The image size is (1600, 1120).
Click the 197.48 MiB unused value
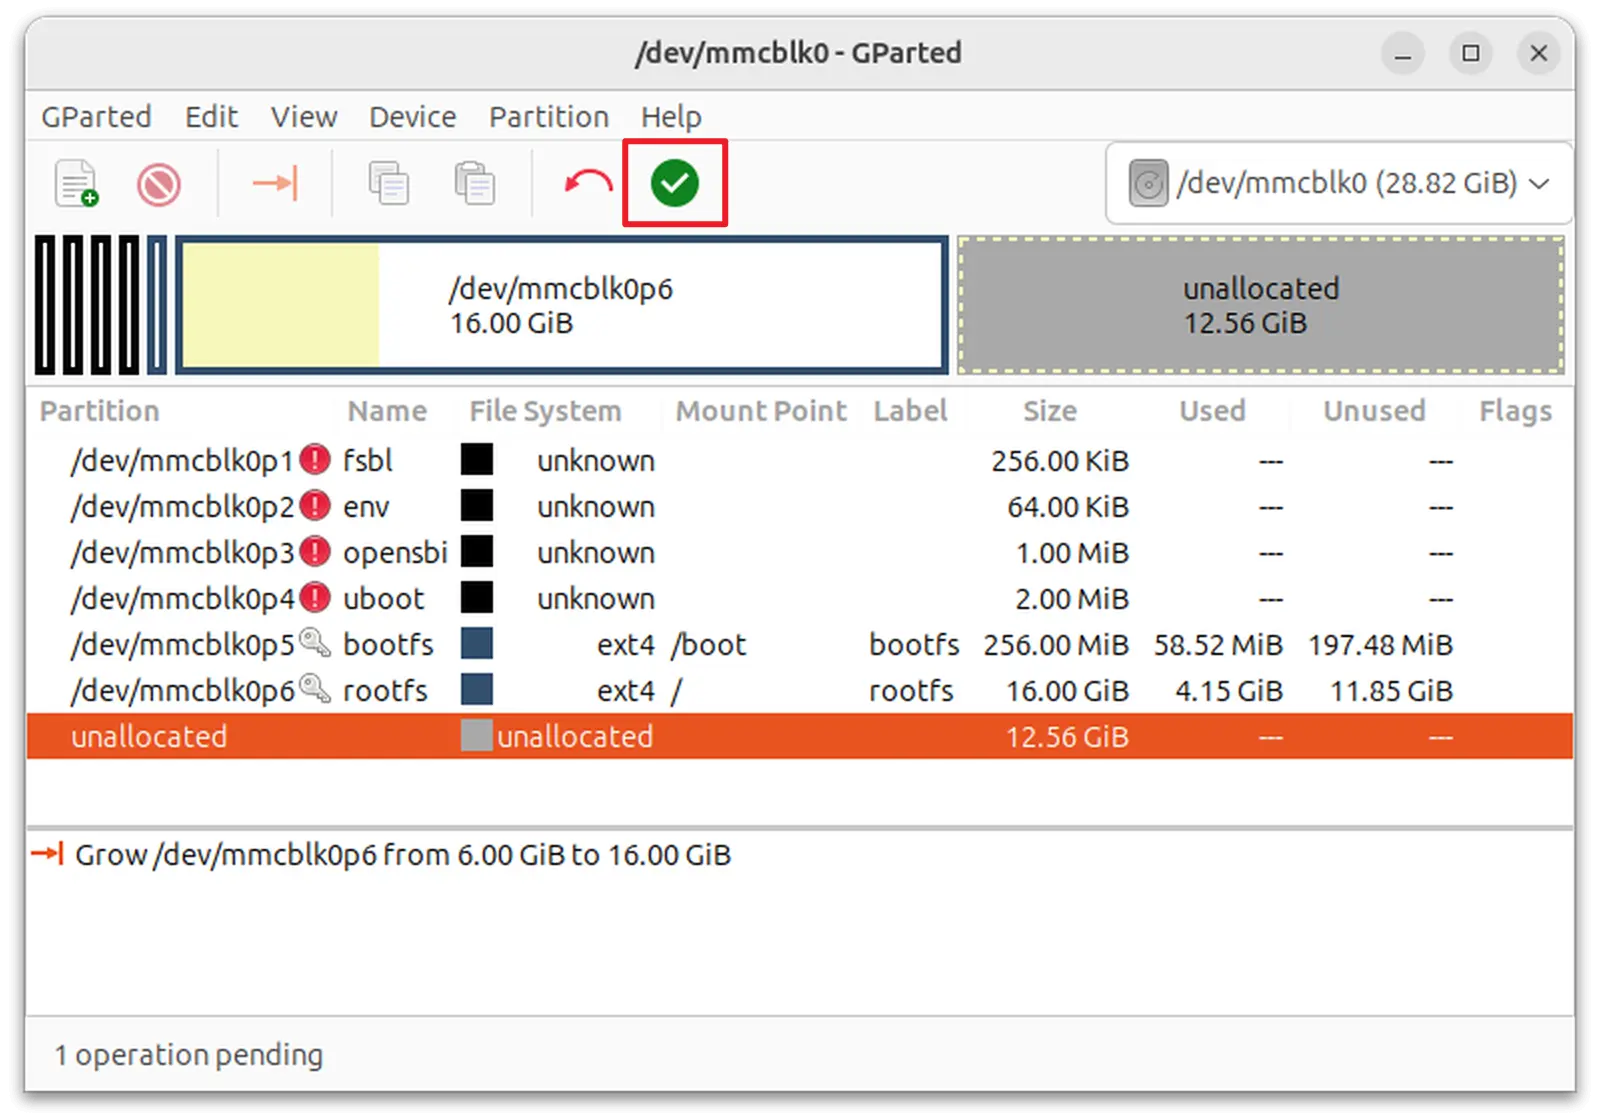[x=1380, y=645]
